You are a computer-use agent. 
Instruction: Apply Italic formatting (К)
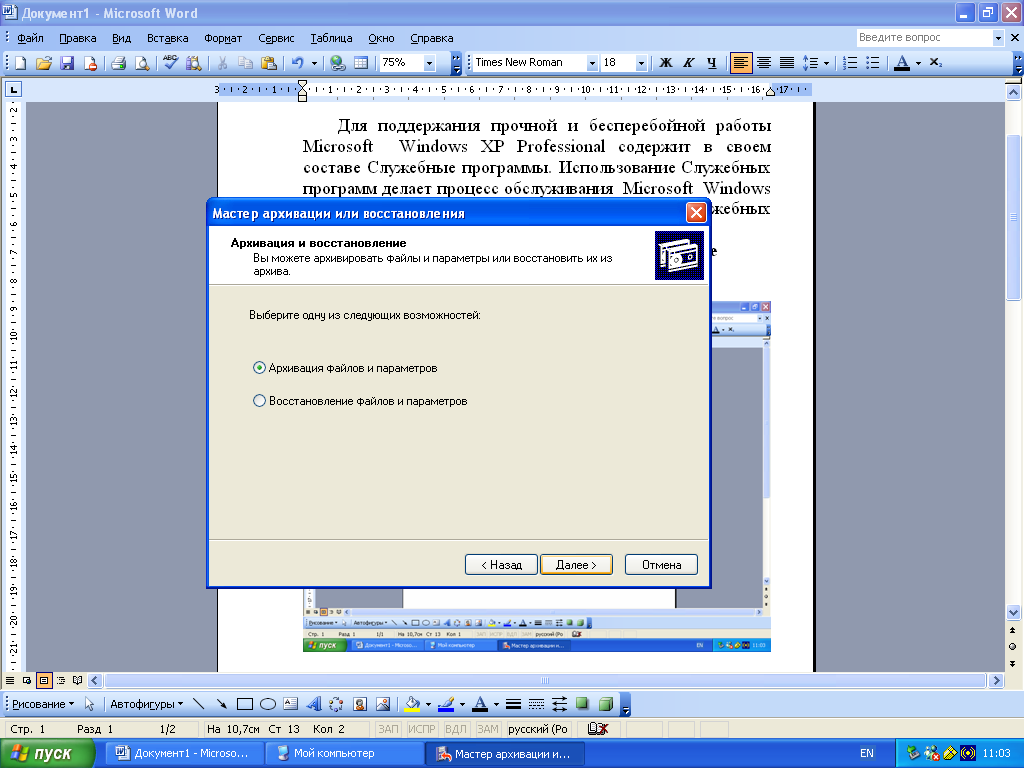[688, 63]
